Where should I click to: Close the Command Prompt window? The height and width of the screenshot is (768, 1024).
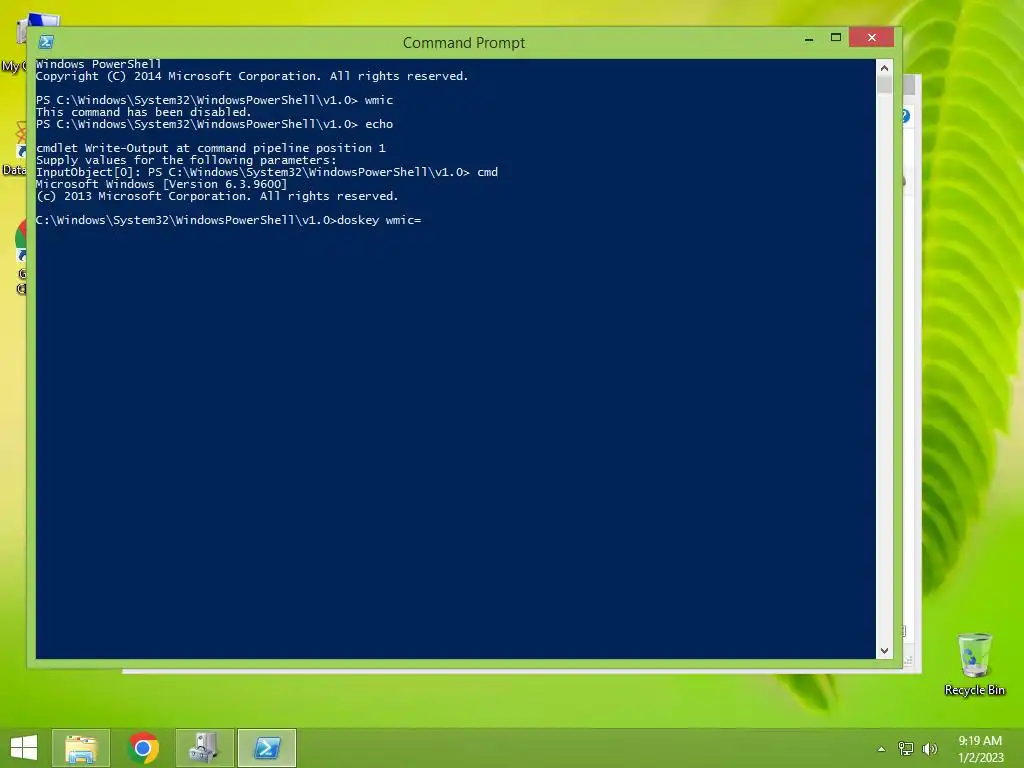point(871,38)
